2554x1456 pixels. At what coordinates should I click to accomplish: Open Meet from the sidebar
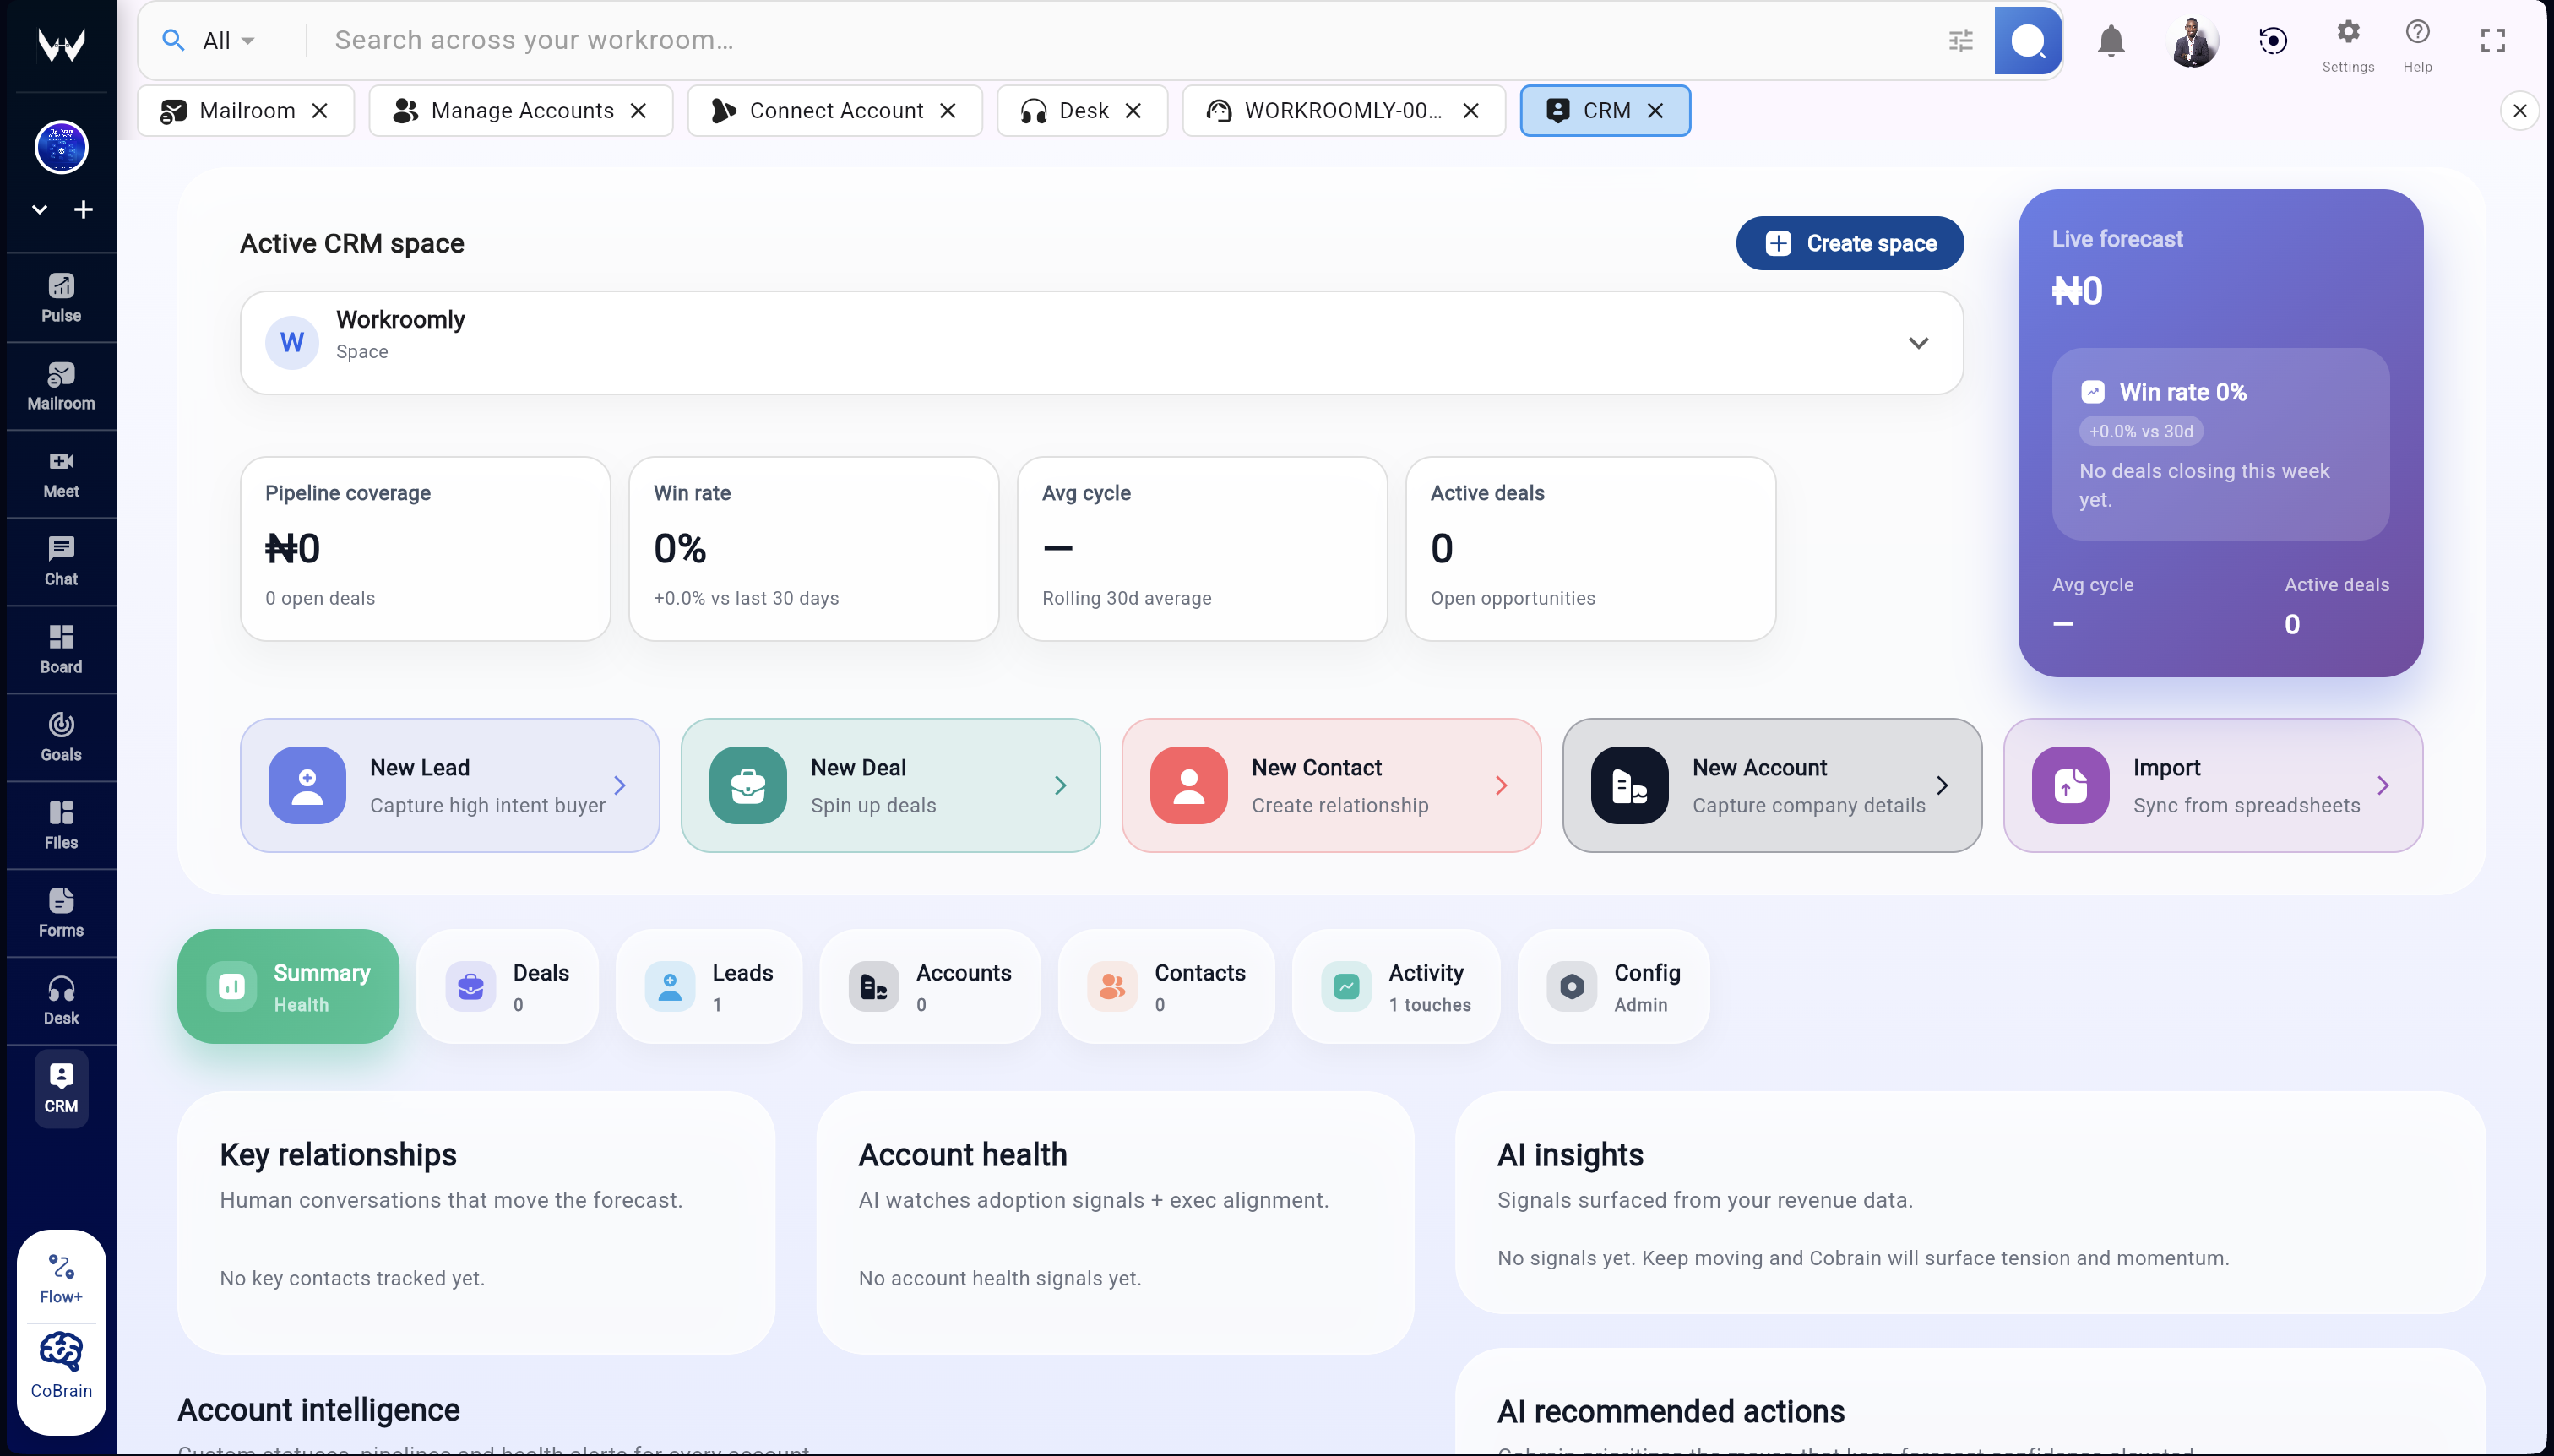(x=60, y=472)
